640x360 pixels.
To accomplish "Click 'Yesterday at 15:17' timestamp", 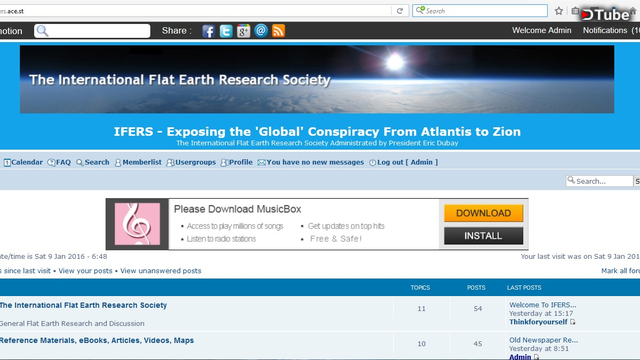I will [541, 313].
